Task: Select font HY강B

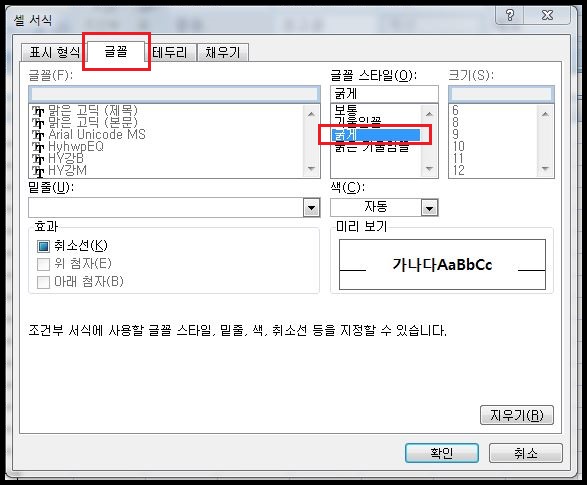Action: point(66,158)
